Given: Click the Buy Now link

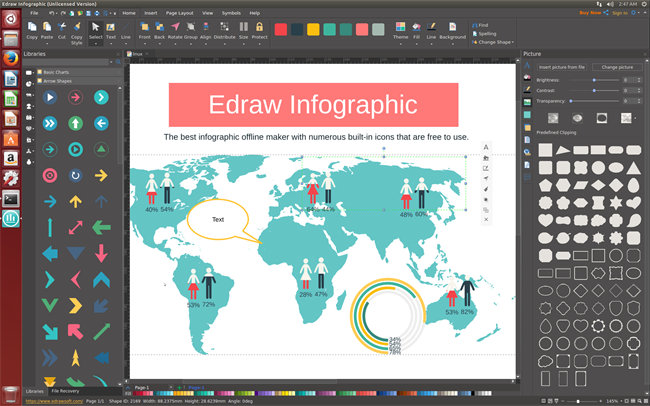Looking at the screenshot, I should pyautogui.click(x=590, y=13).
